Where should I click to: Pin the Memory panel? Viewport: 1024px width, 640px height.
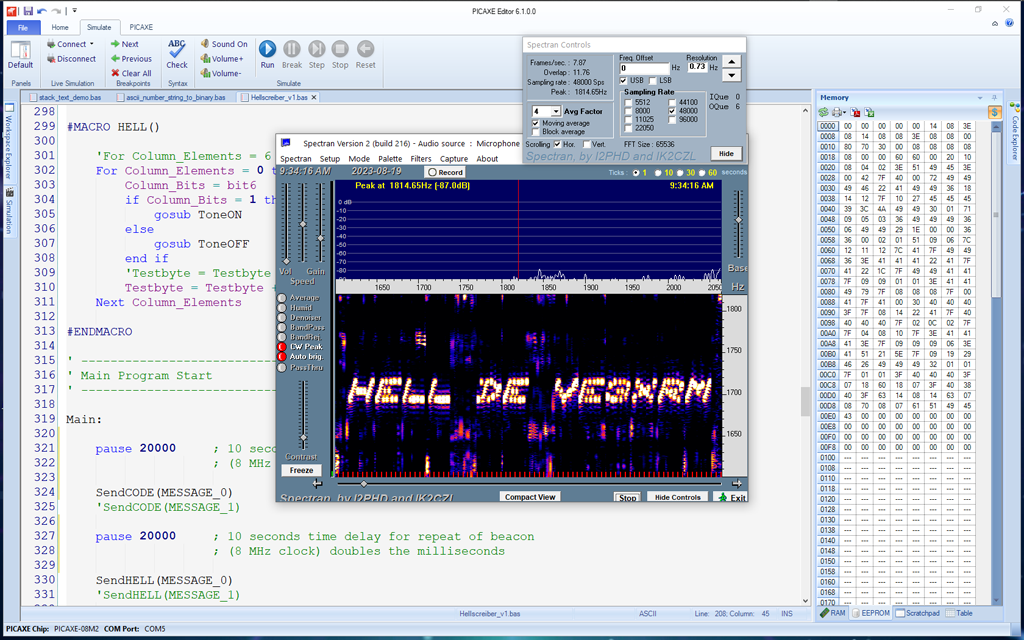[994, 97]
